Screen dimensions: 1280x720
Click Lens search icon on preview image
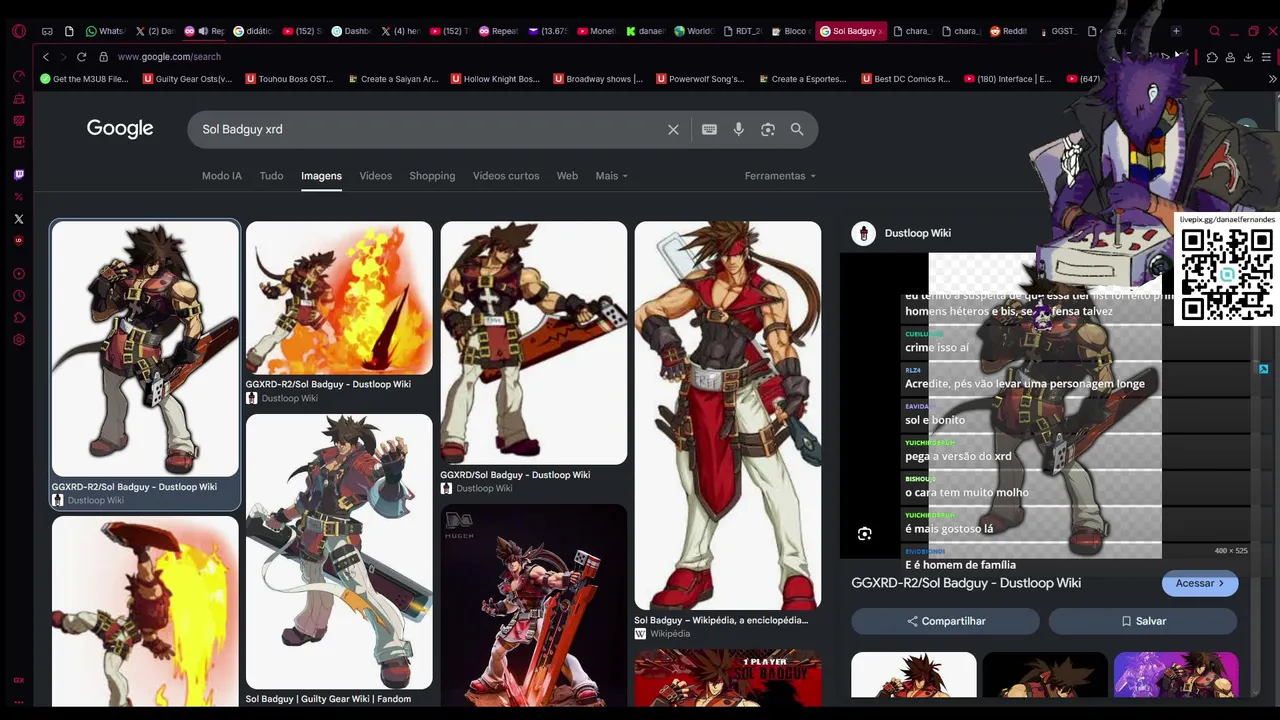[865, 534]
